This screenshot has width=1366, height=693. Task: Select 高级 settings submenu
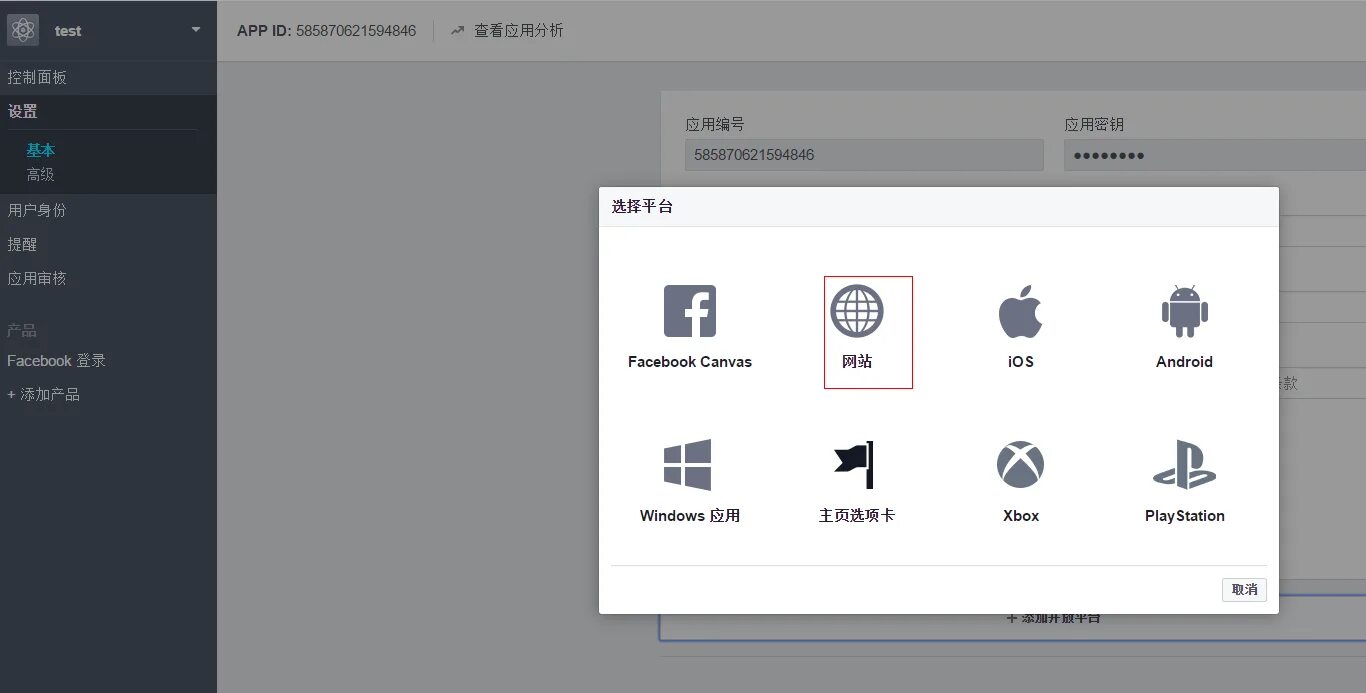click(x=40, y=174)
